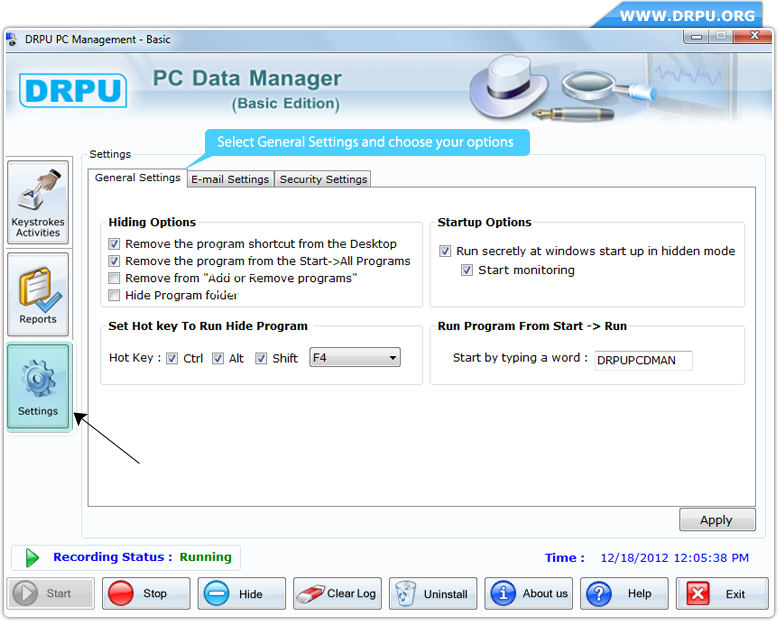The width and height of the screenshot is (778, 621).
Task: Select the Settings gear sidebar icon
Action: click(x=38, y=386)
